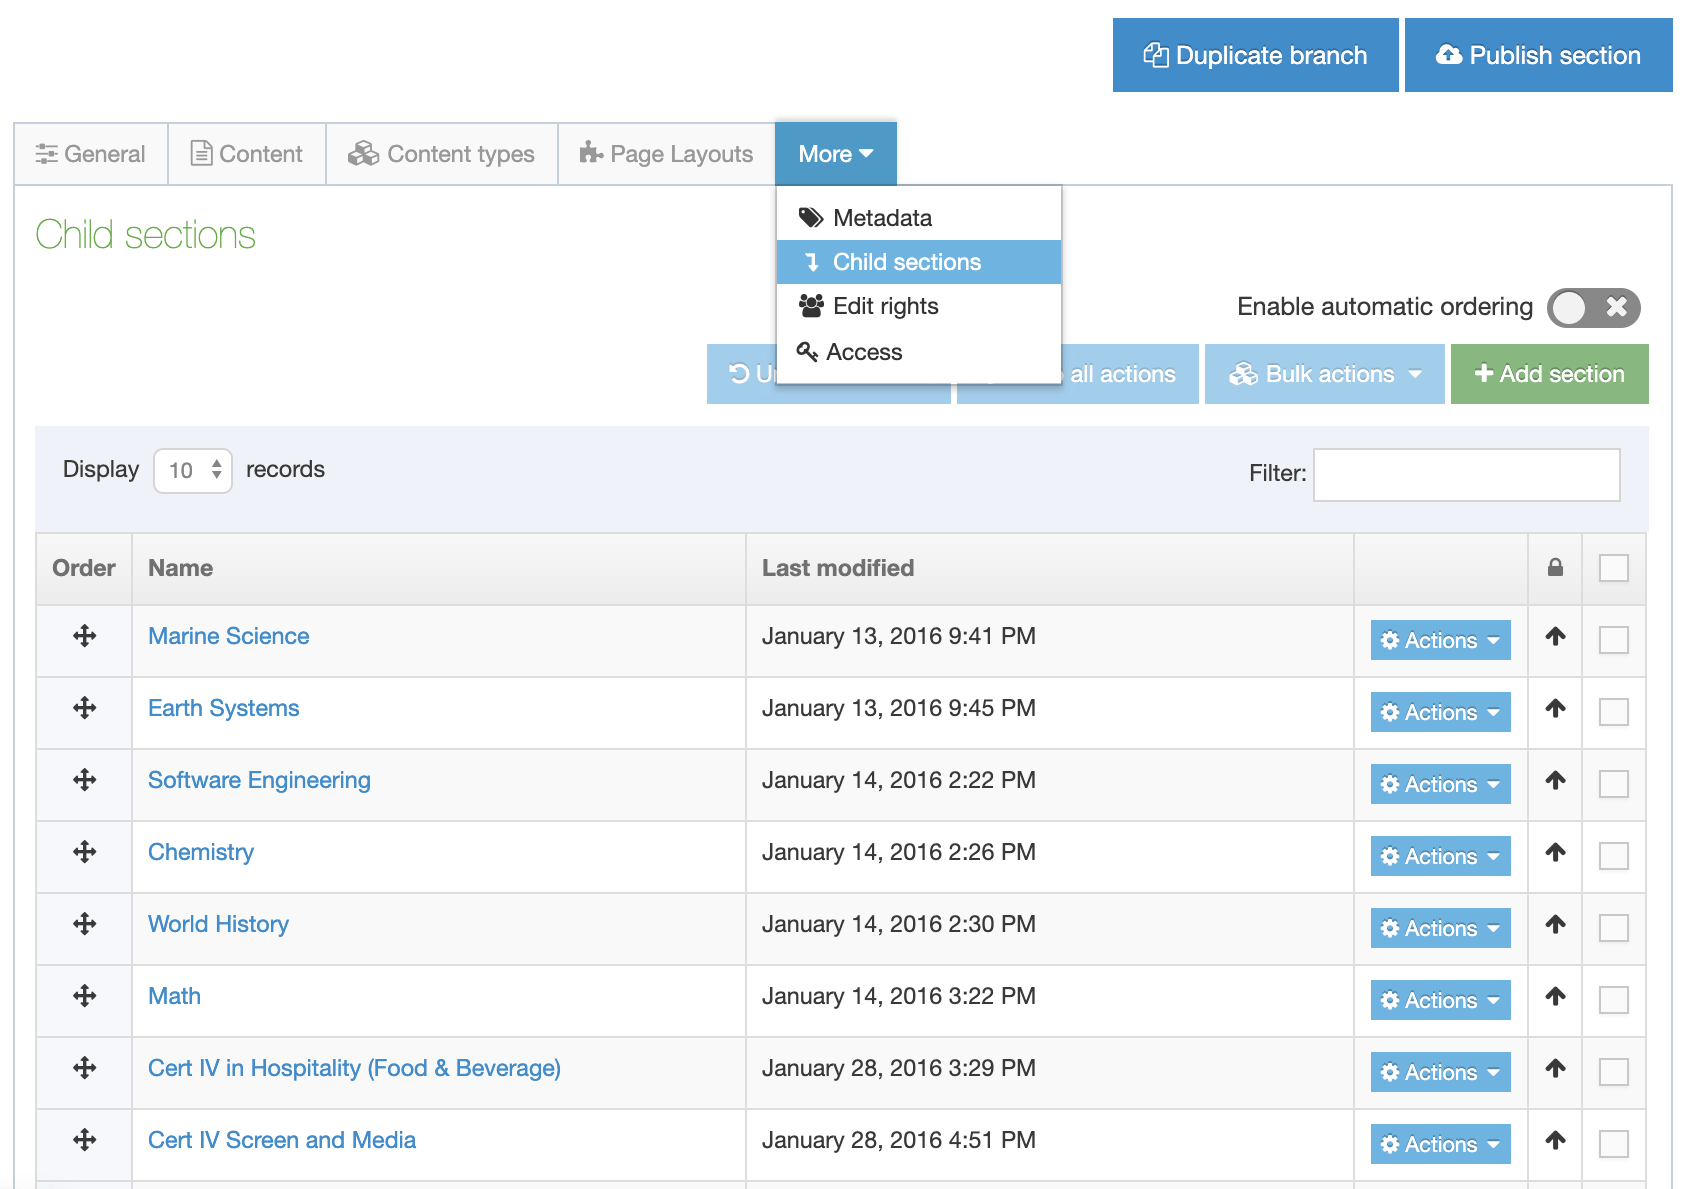Open Actions dropdown for Software Engineering
The width and height of the screenshot is (1687, 1189).
point(1440,785)
